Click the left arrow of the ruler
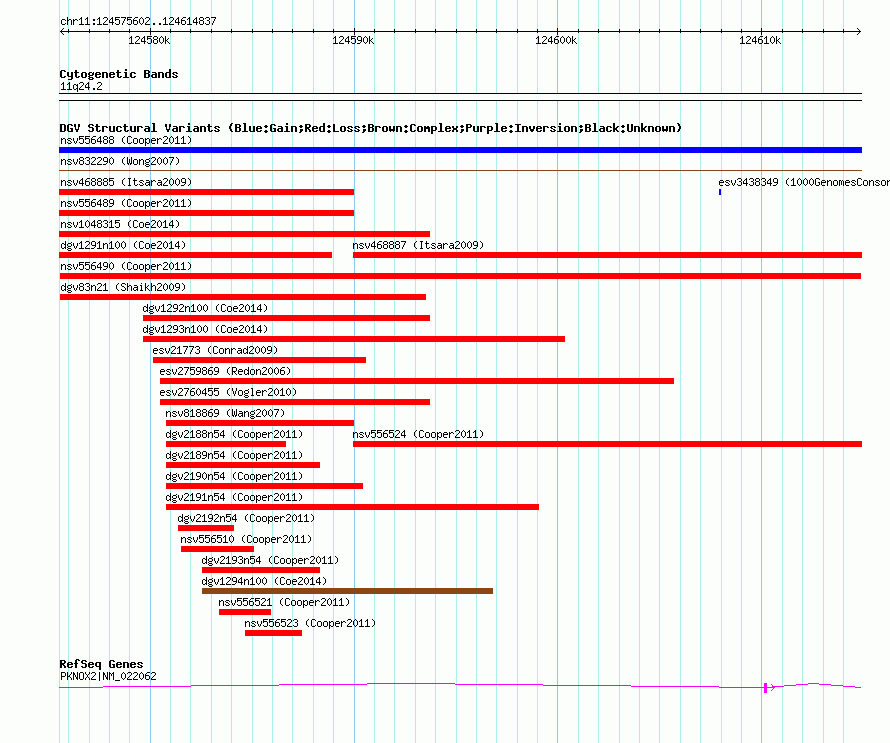This screenshot has width=890, height=743. 63,31
